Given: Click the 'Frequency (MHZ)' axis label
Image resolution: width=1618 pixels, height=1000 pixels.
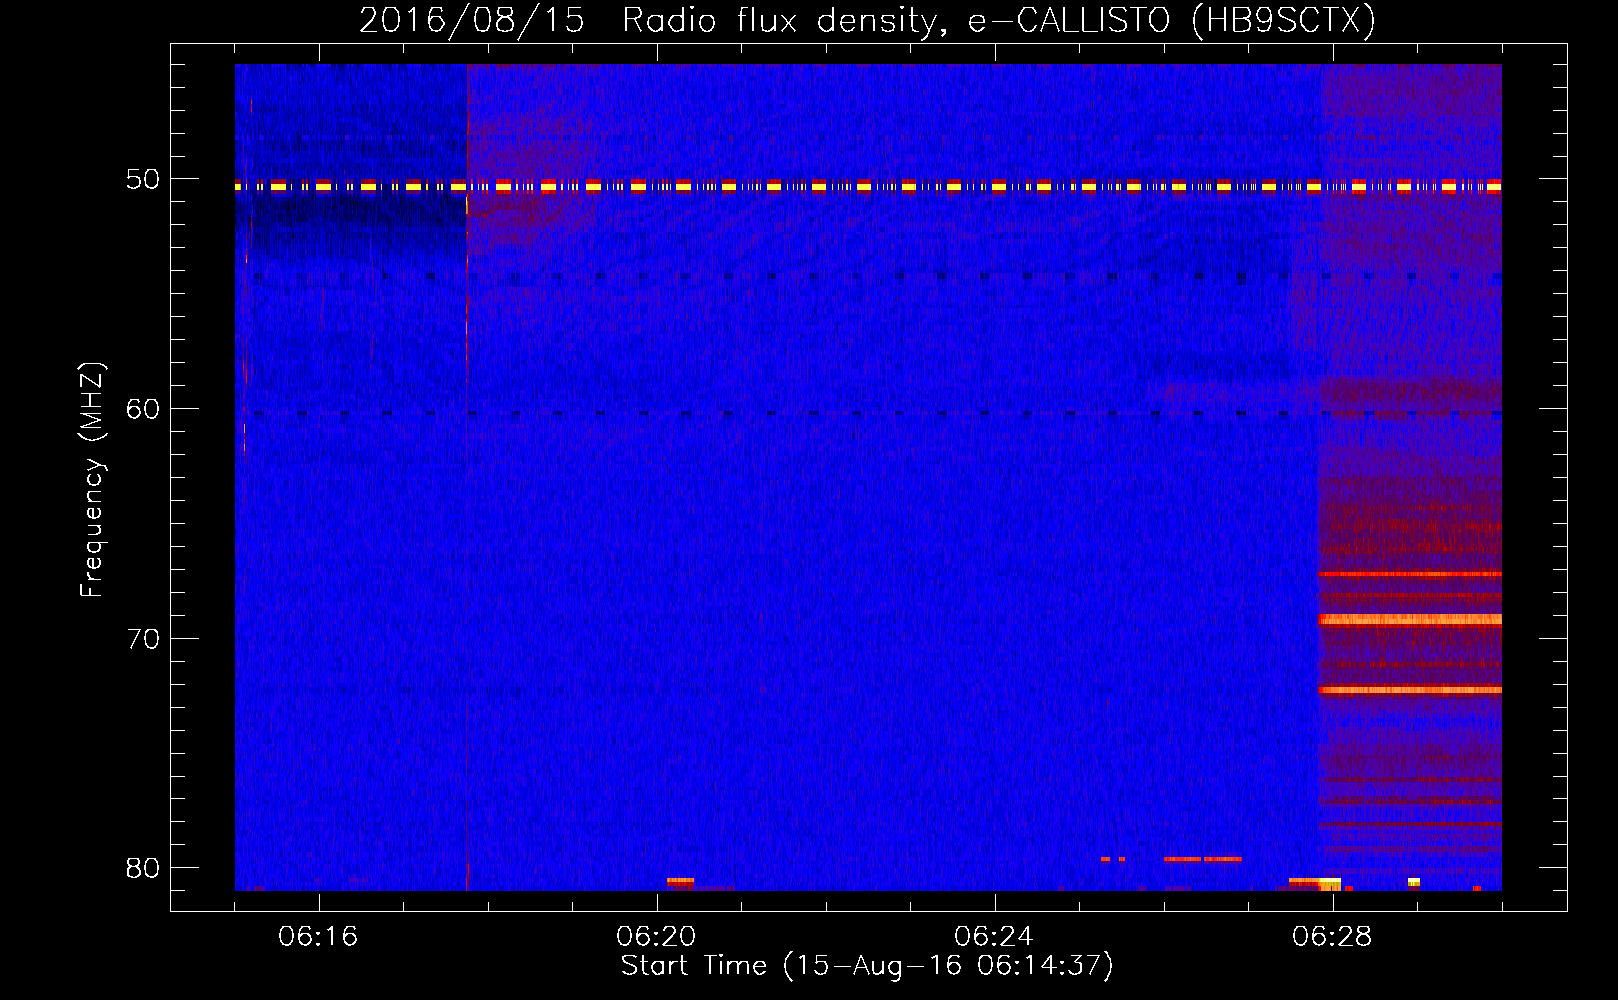Looking at the screenshot, I should (x=92, y=480).
